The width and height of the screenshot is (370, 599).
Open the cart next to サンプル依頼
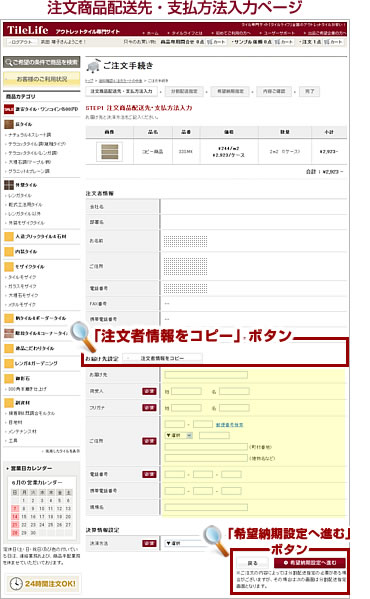click(x=284, y=42)
